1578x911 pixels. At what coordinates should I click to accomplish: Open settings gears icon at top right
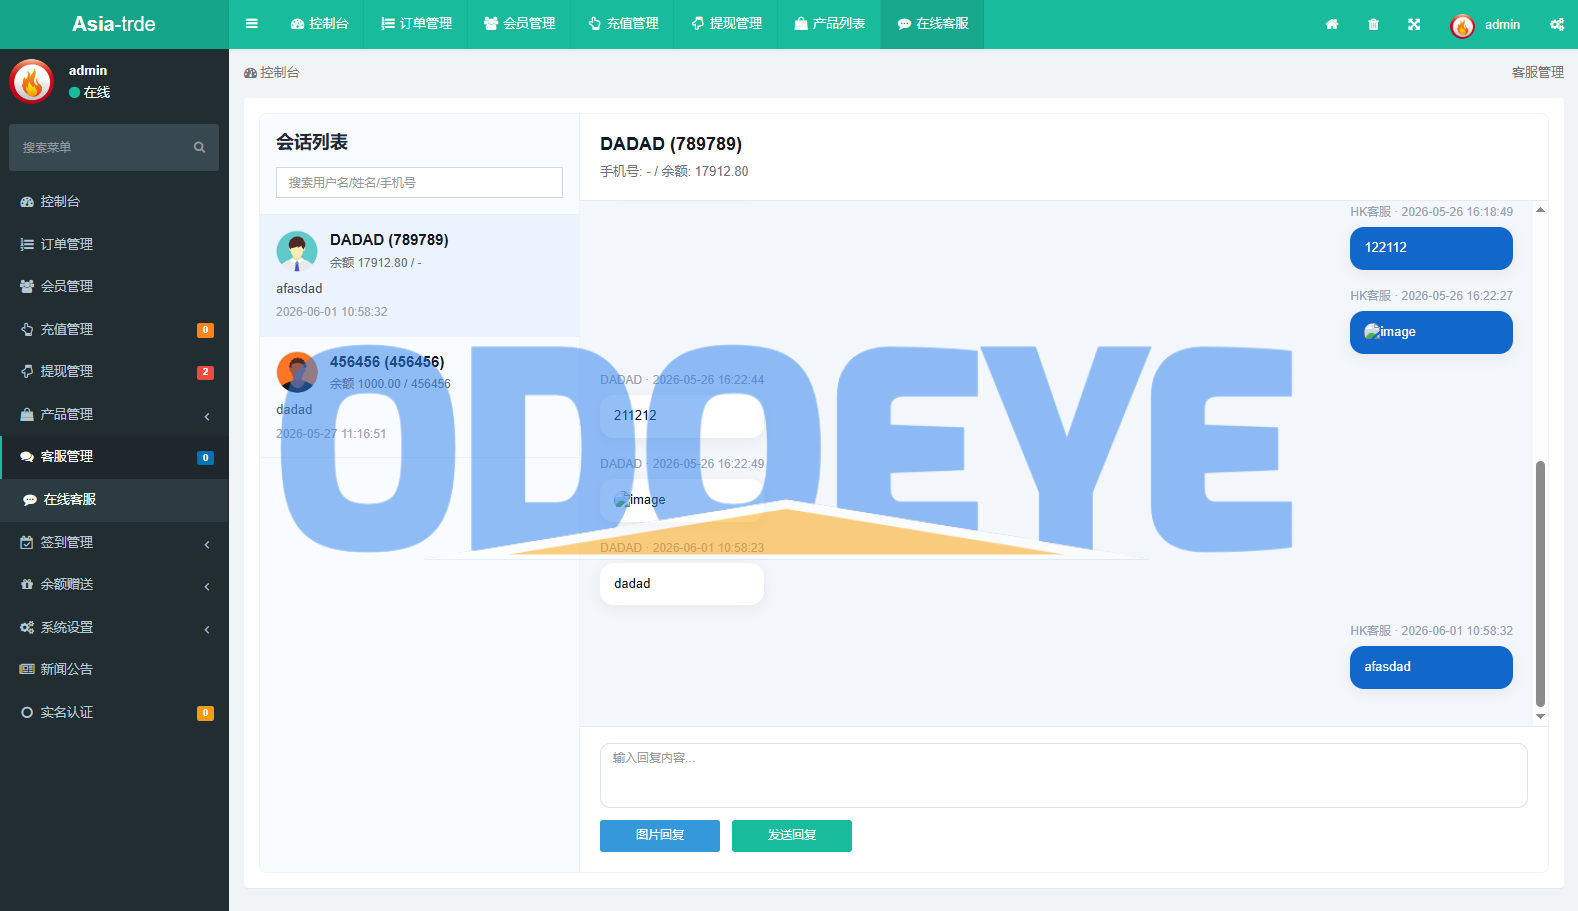pyautogui.click(x=1557, y=24)
